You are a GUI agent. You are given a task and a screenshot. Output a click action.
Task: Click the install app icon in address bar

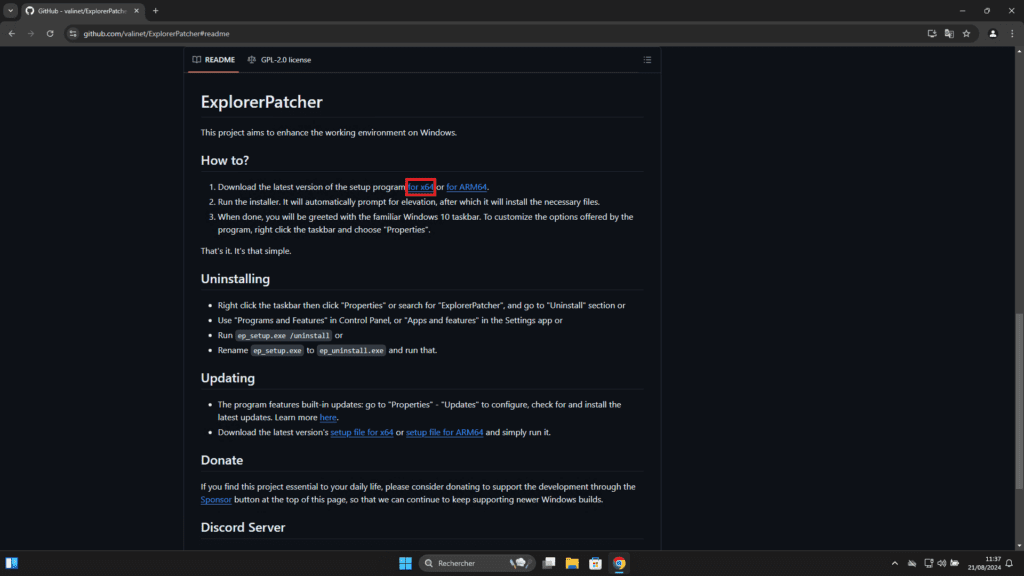click(x=932, y=33)
